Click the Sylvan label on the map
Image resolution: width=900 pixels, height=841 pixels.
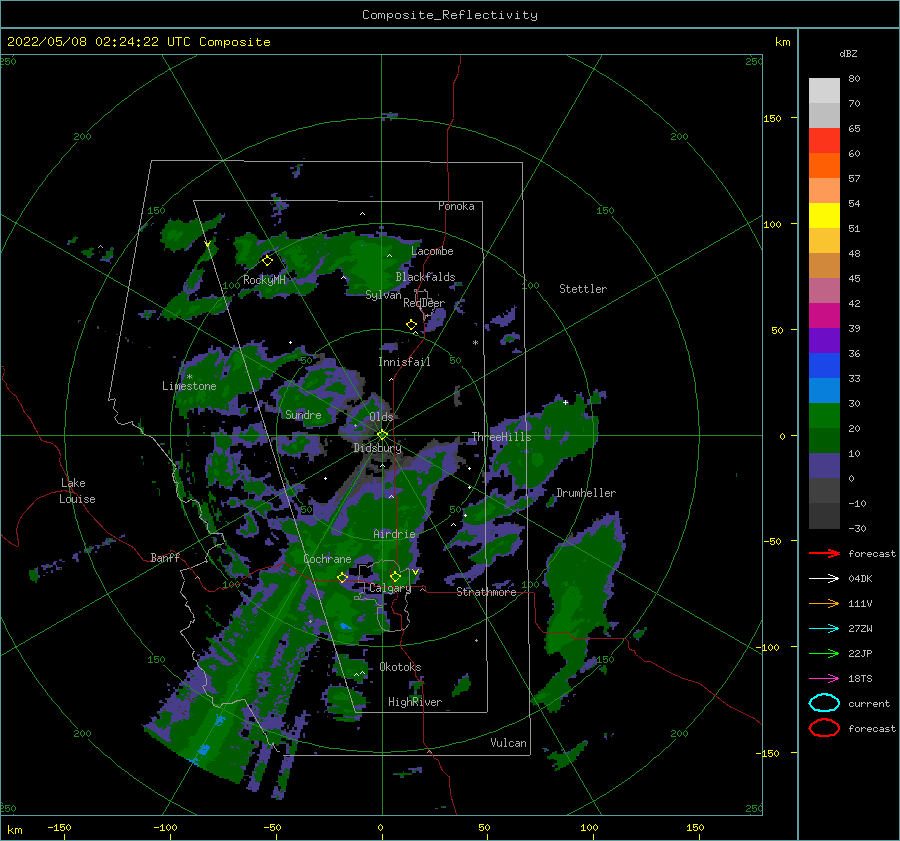point(383,295)
